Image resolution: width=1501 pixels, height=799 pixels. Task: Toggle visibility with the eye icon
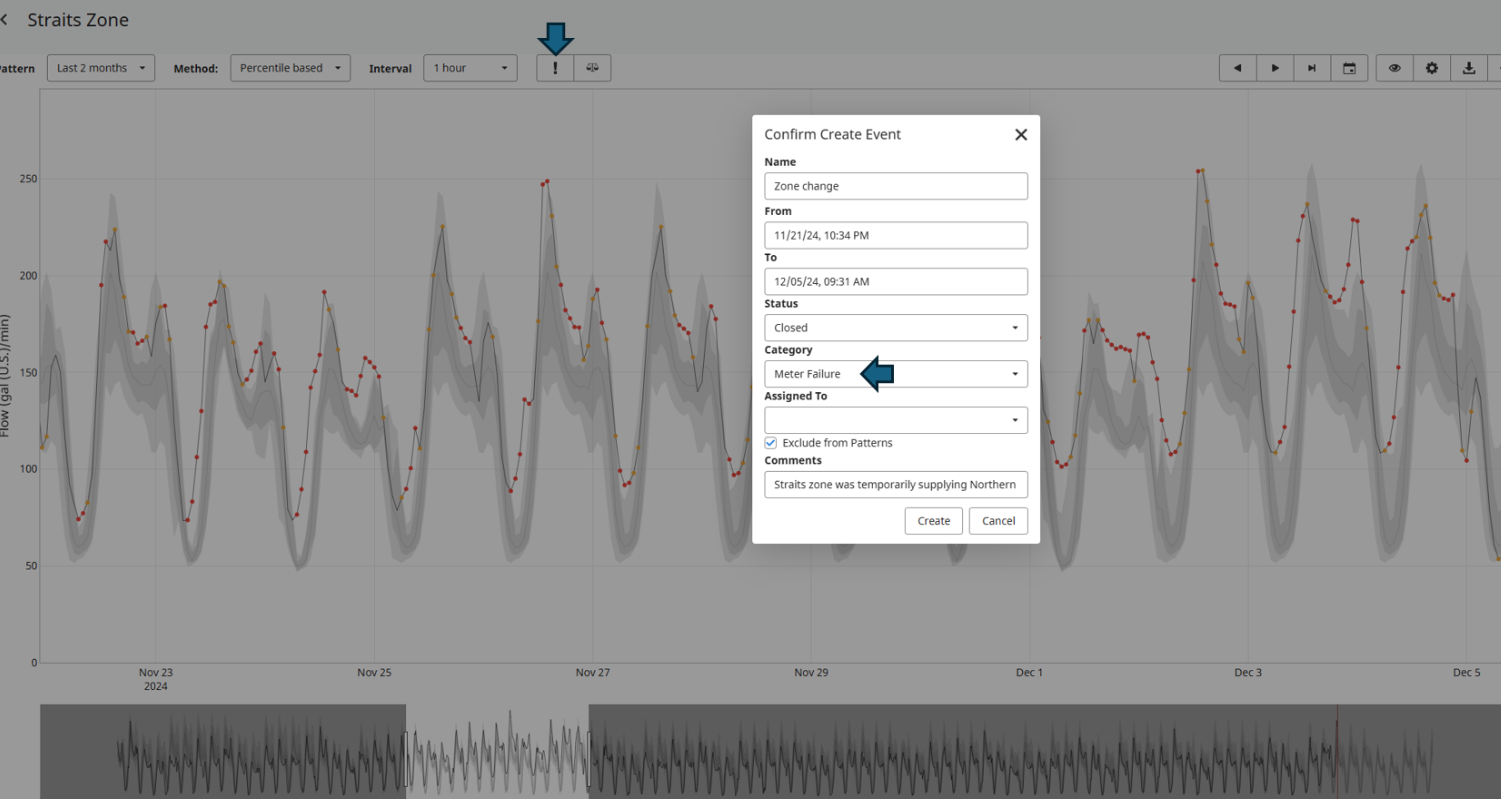pyautogui.click(x=1394, y=68)
